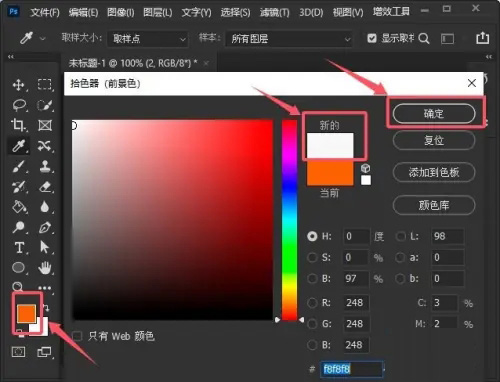Select the Rectangular Marquee tool
The height and width of the screenshot is (382, 500).
tap(45, 85)
